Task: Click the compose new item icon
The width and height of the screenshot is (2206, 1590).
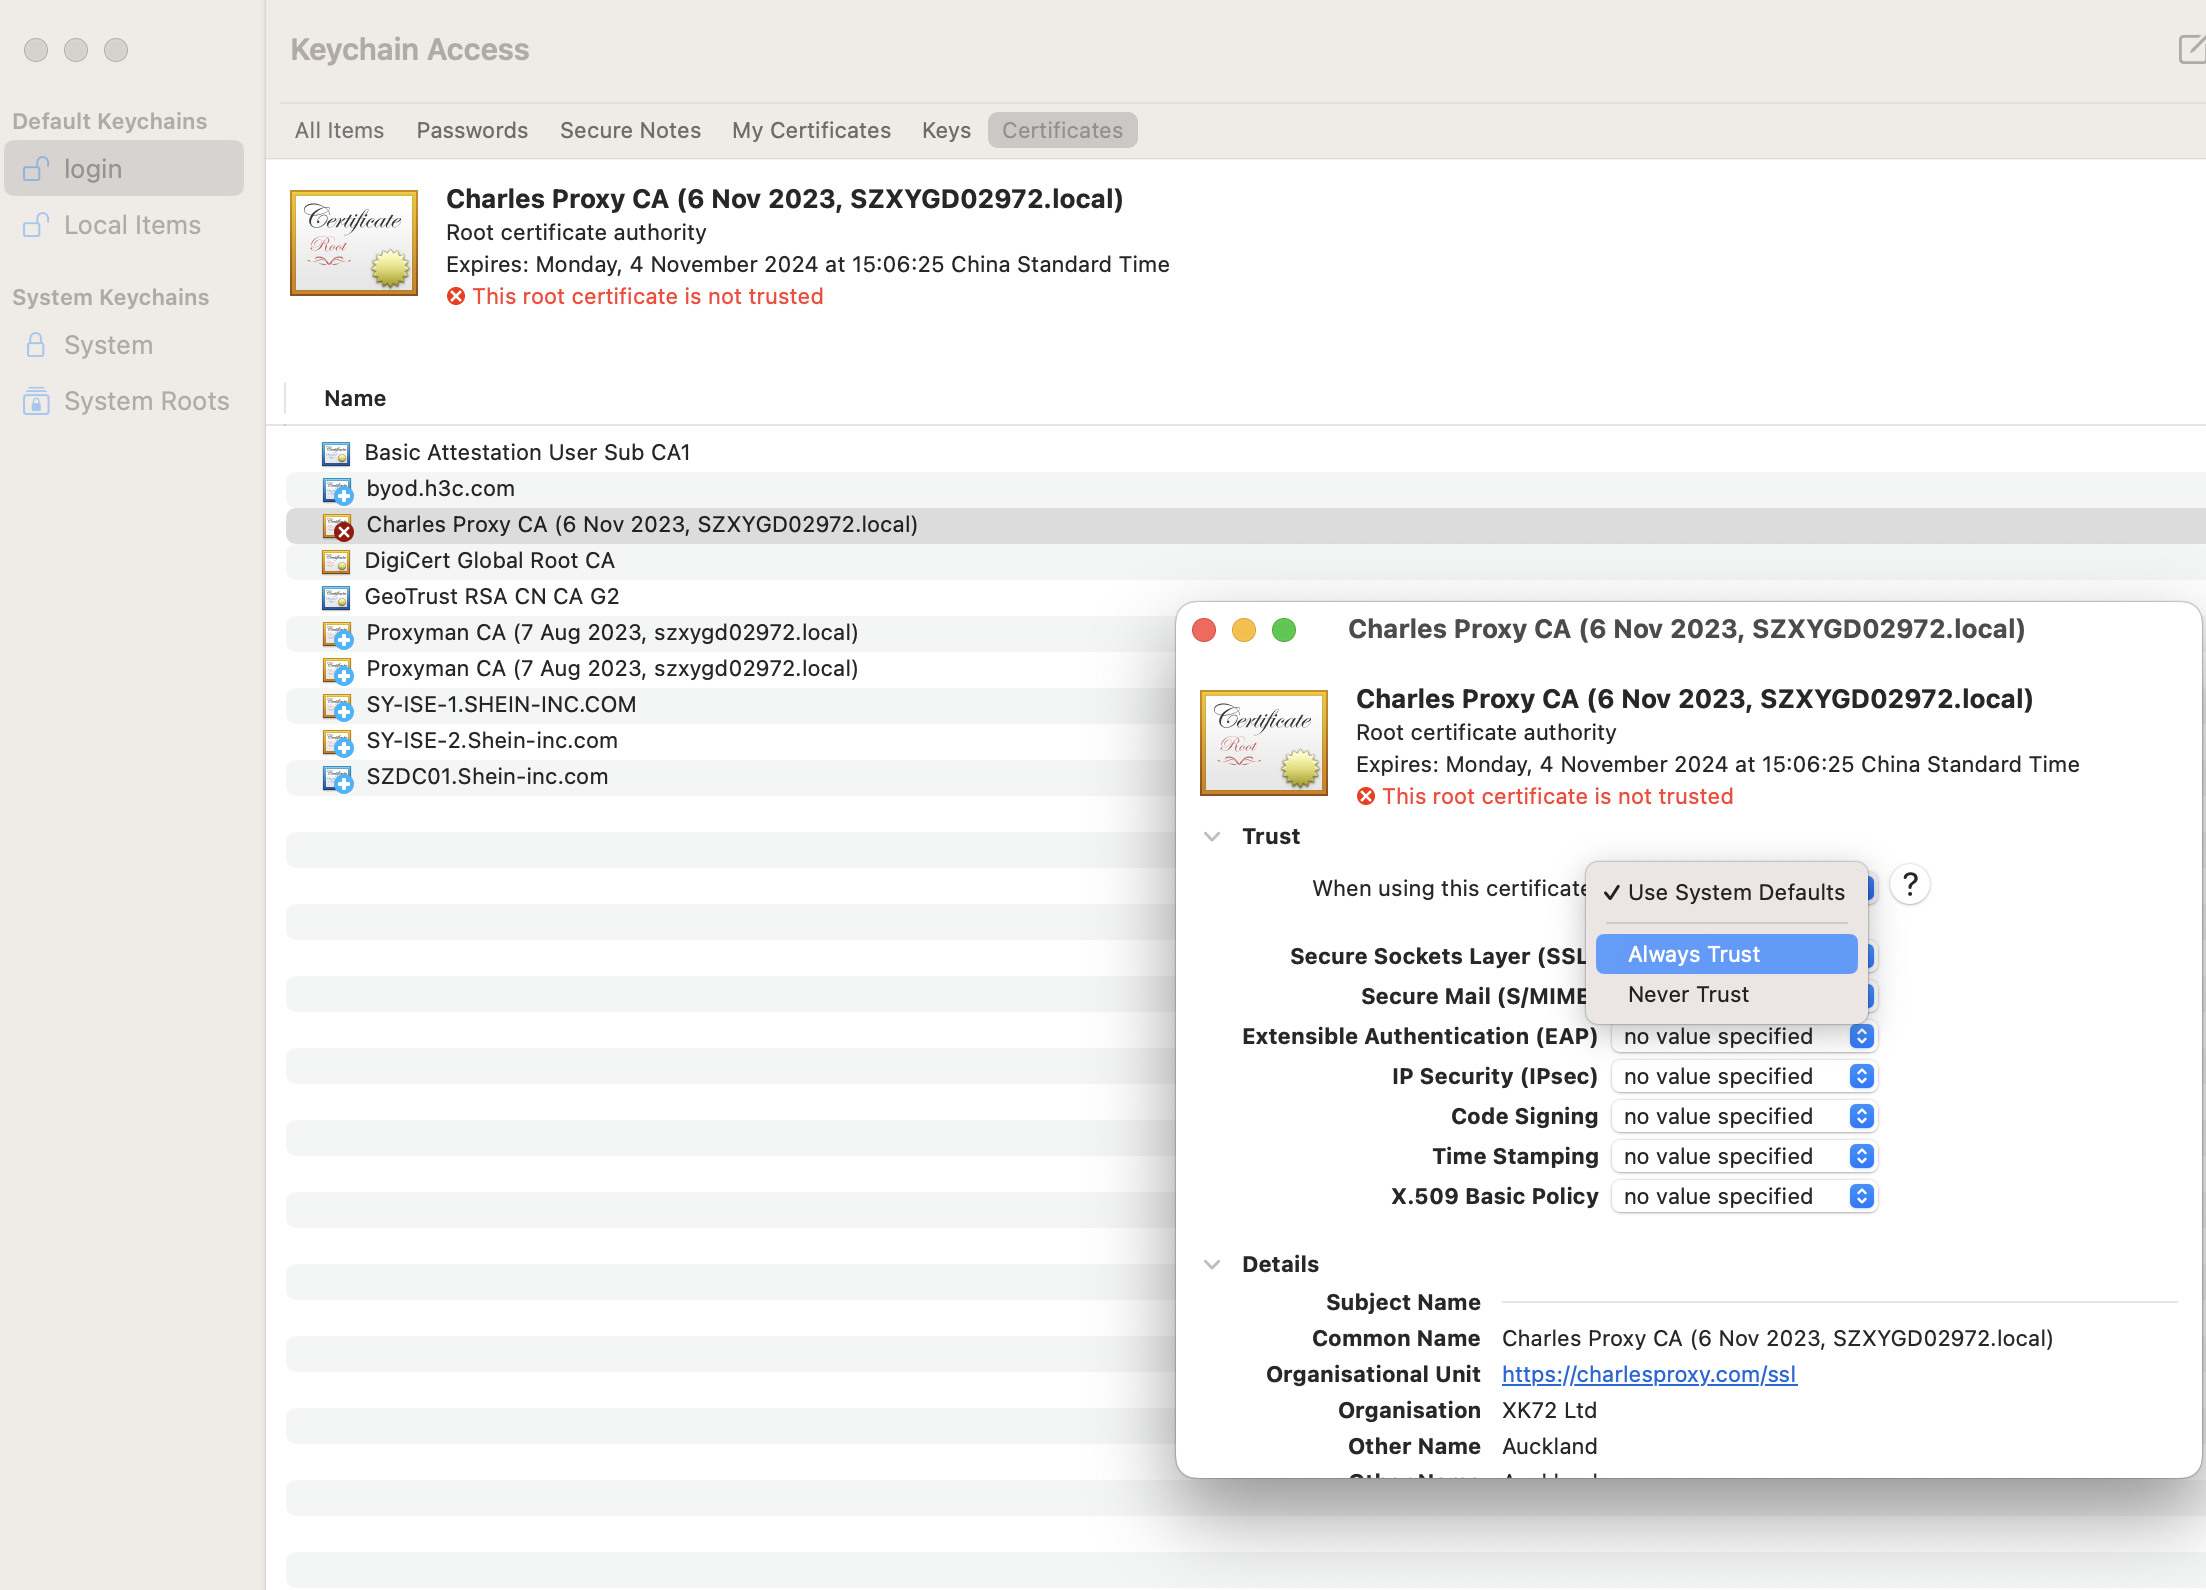Action: pyautogui.click(x=2190, y=49)
